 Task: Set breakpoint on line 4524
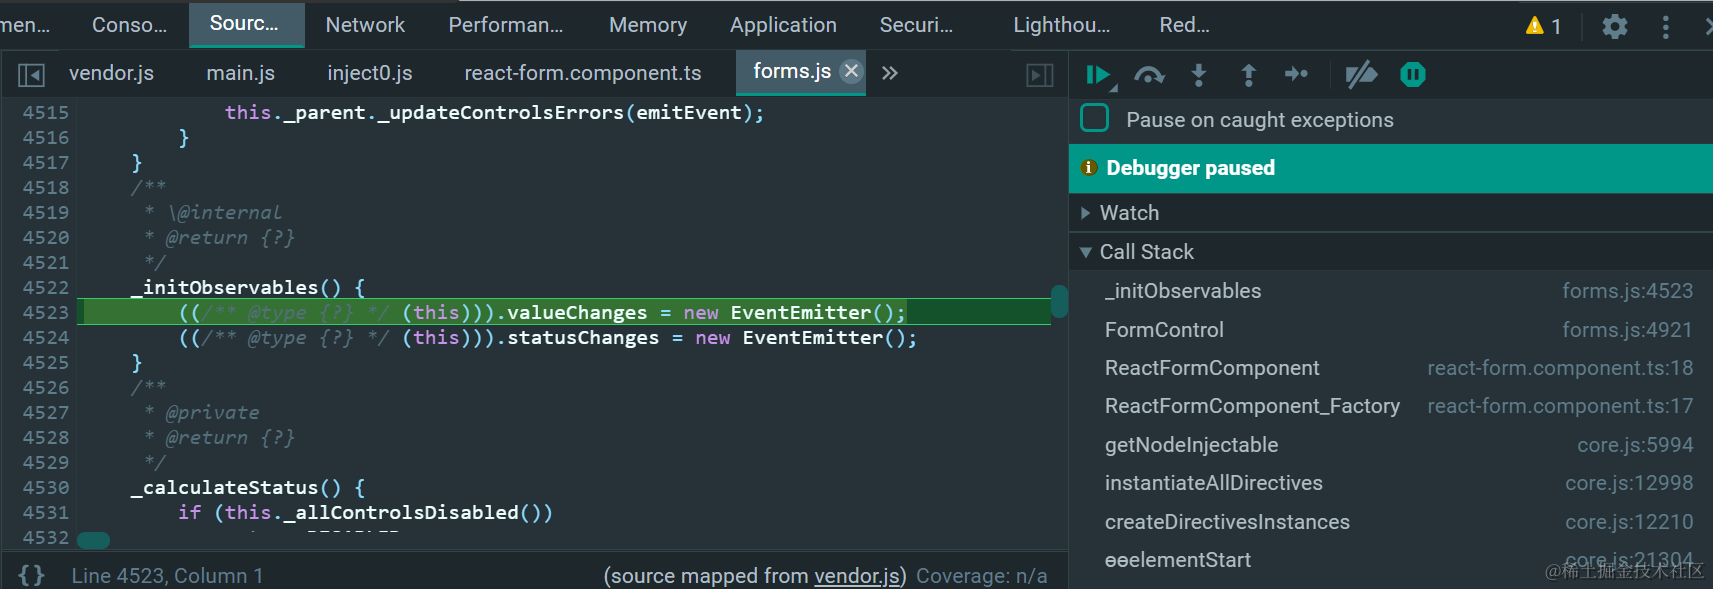click(46, 338)
